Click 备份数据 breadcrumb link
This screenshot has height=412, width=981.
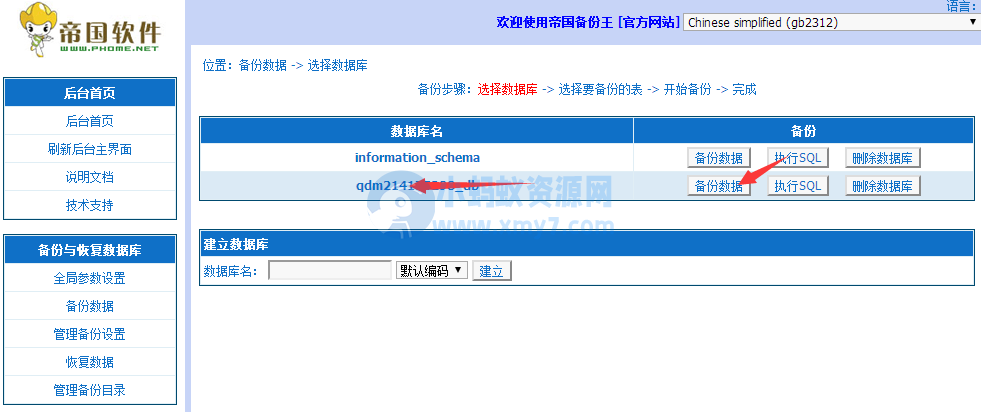click(263, 65)
